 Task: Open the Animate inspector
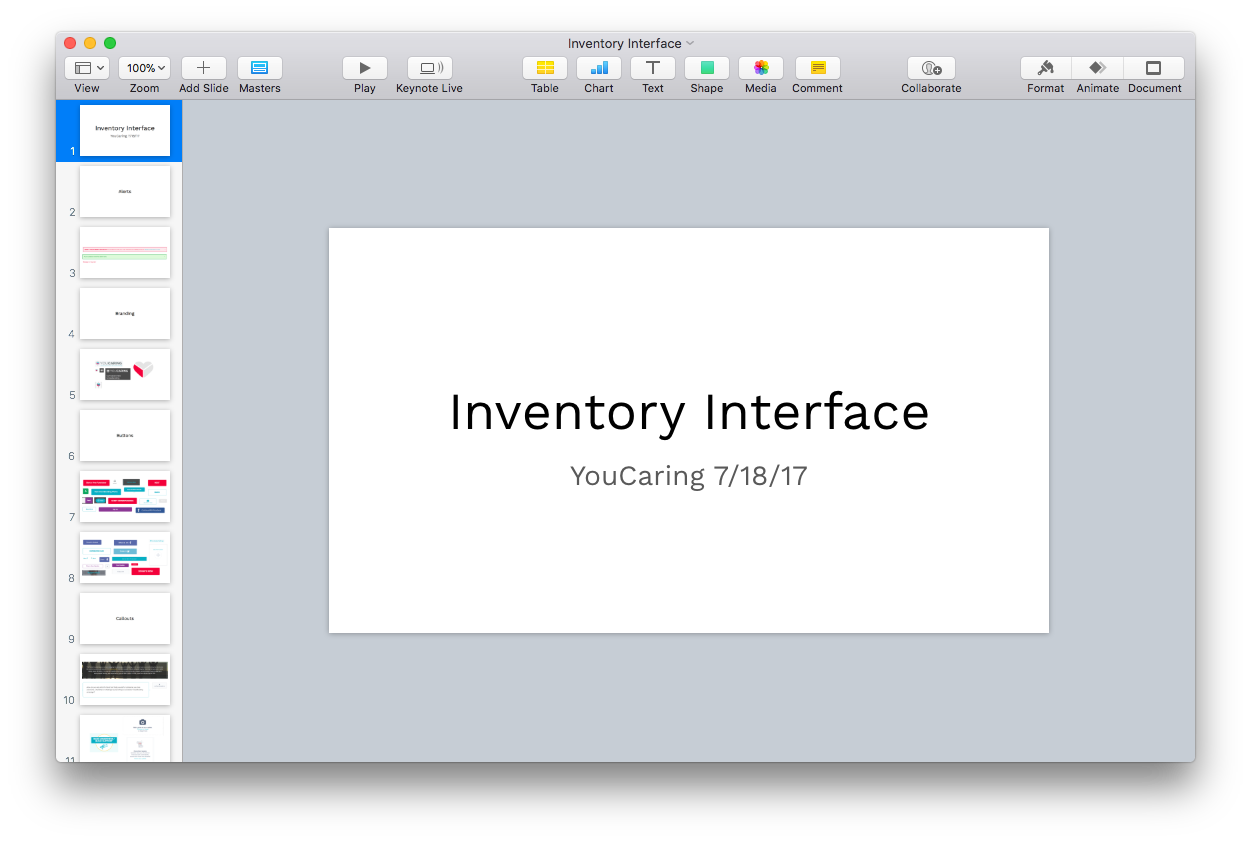[x=1098, y=68]
